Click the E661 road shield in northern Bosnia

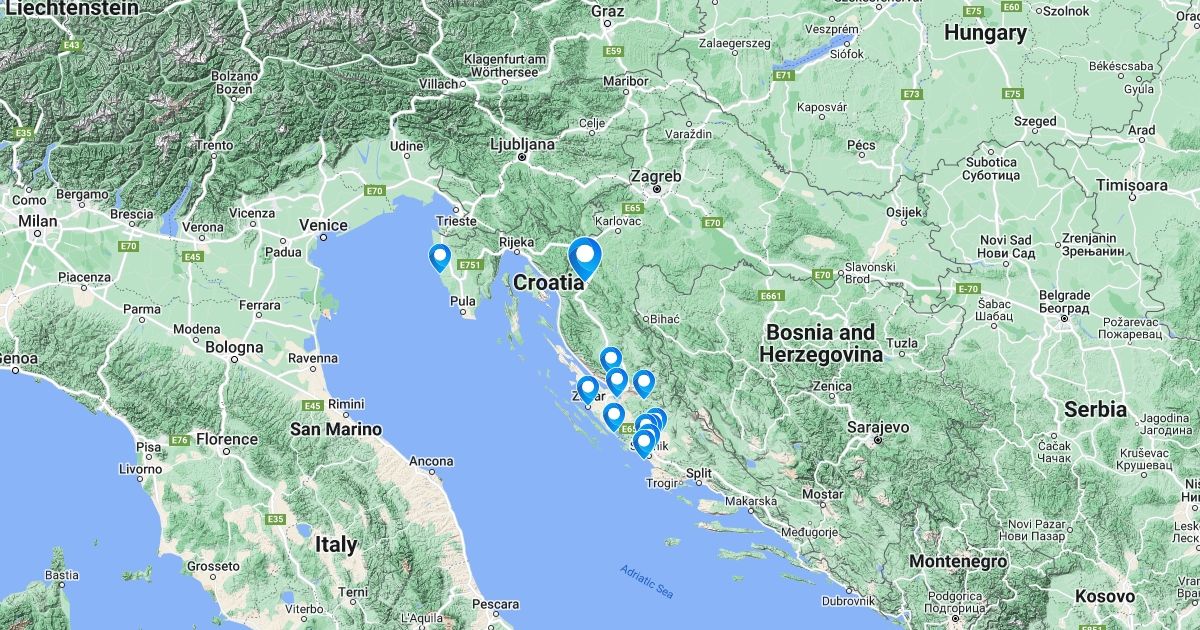tap(770, 296)
